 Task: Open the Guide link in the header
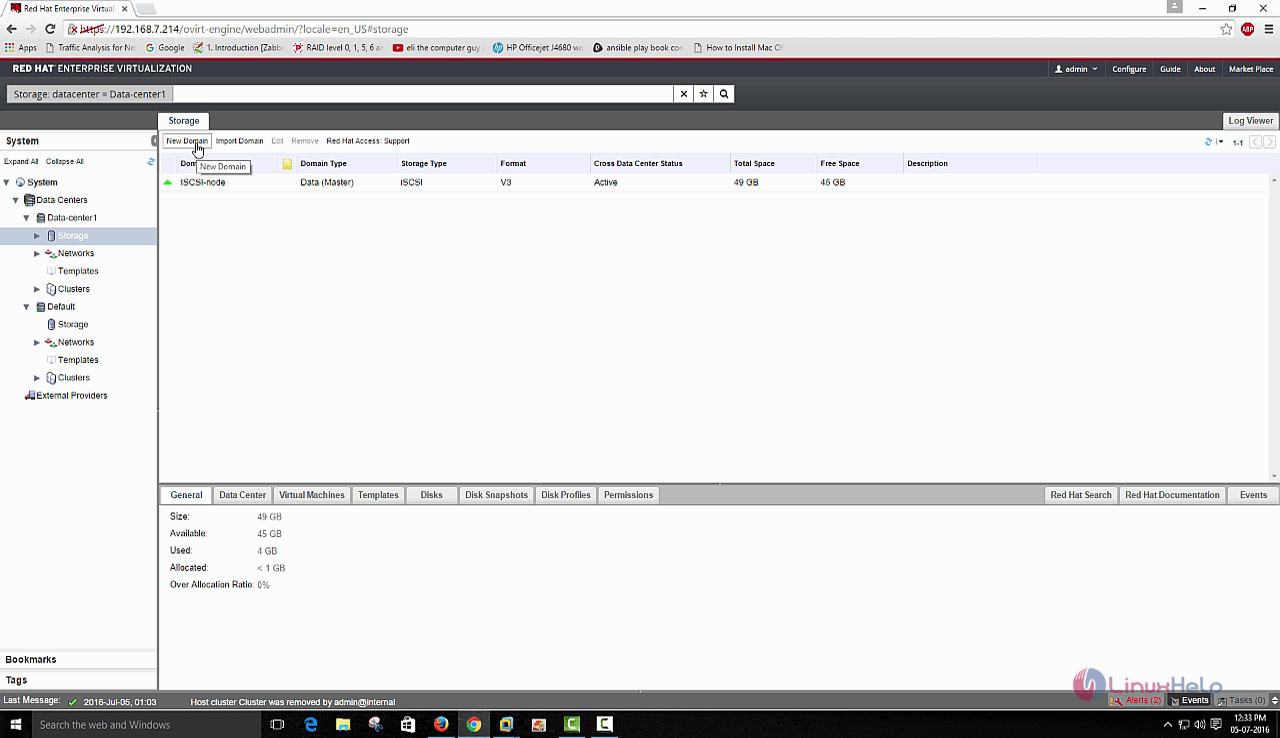[x=1170, y=69]
